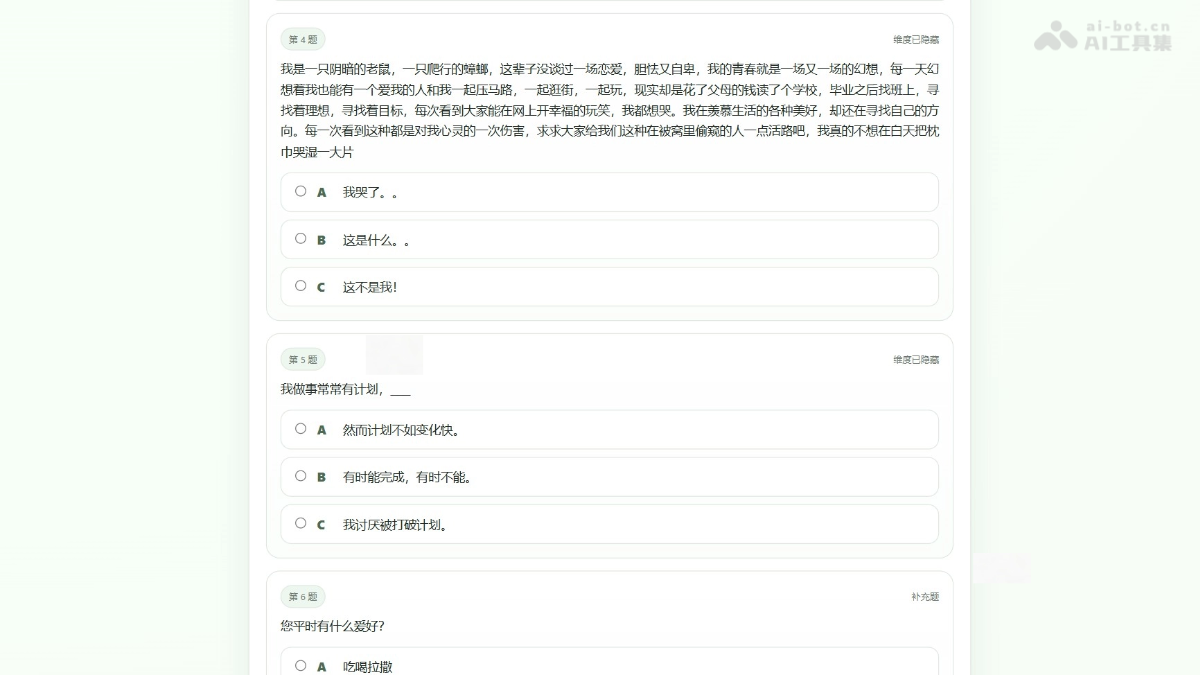This screenshot has height=675, width=1200.
Task: Click the '第 6 题' badge
Action: [x=303, y=597]
